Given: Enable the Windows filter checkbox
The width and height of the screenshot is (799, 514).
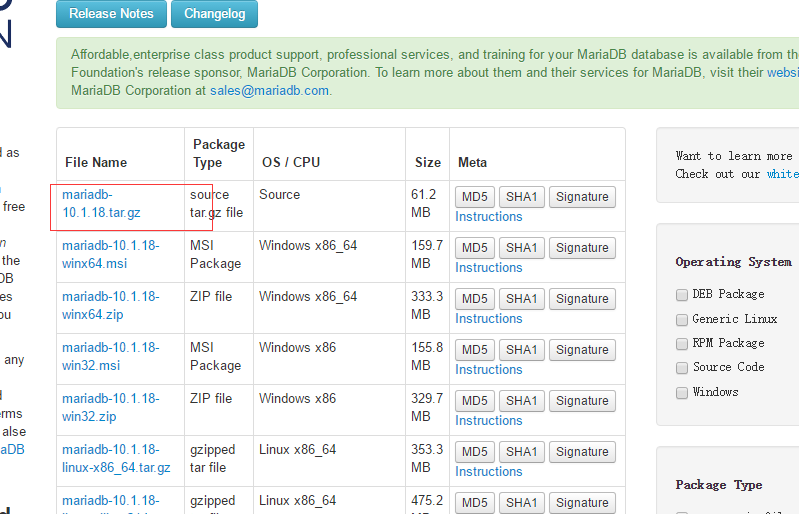Looking at the screenshot, I should coord(682,393).
